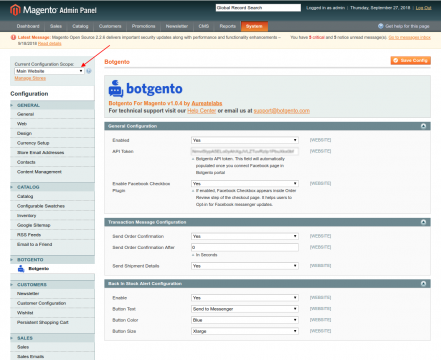The width and height of the screenshot is (441, 360).
Task: Collapse Back In Stock Alert Configuration section
Action: [423, 284]
